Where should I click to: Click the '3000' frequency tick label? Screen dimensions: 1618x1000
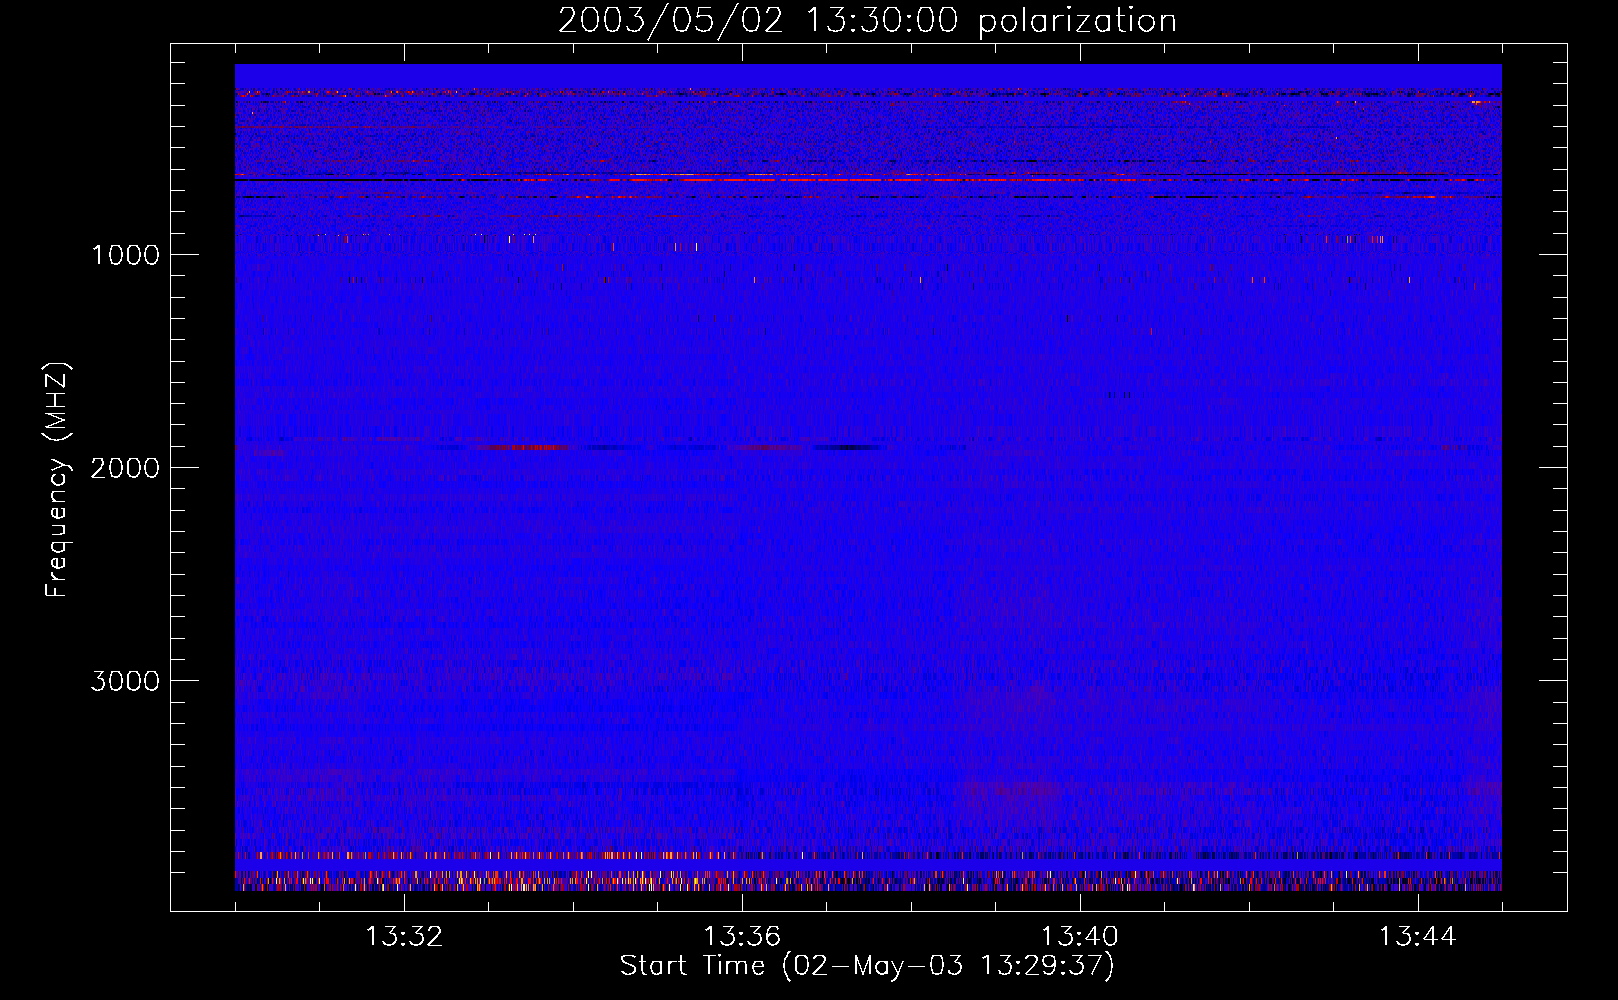125,681
